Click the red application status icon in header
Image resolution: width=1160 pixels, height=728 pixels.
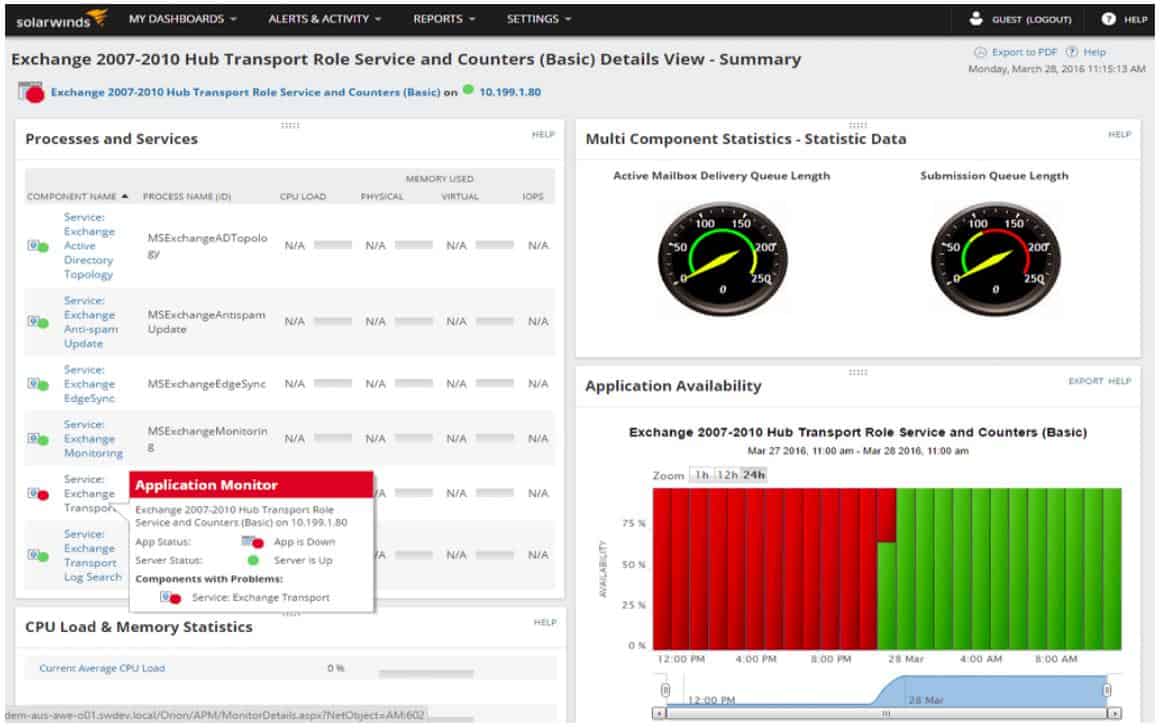tap(31, 92)
